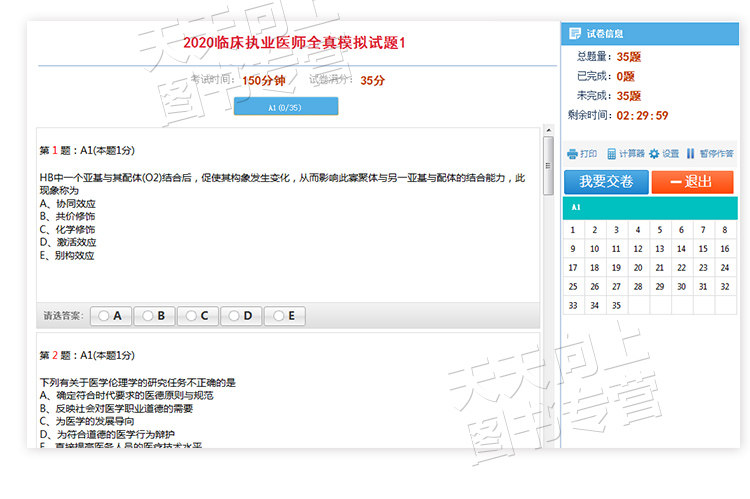Switch to the A1 (0/35) tab

(286, 106)
